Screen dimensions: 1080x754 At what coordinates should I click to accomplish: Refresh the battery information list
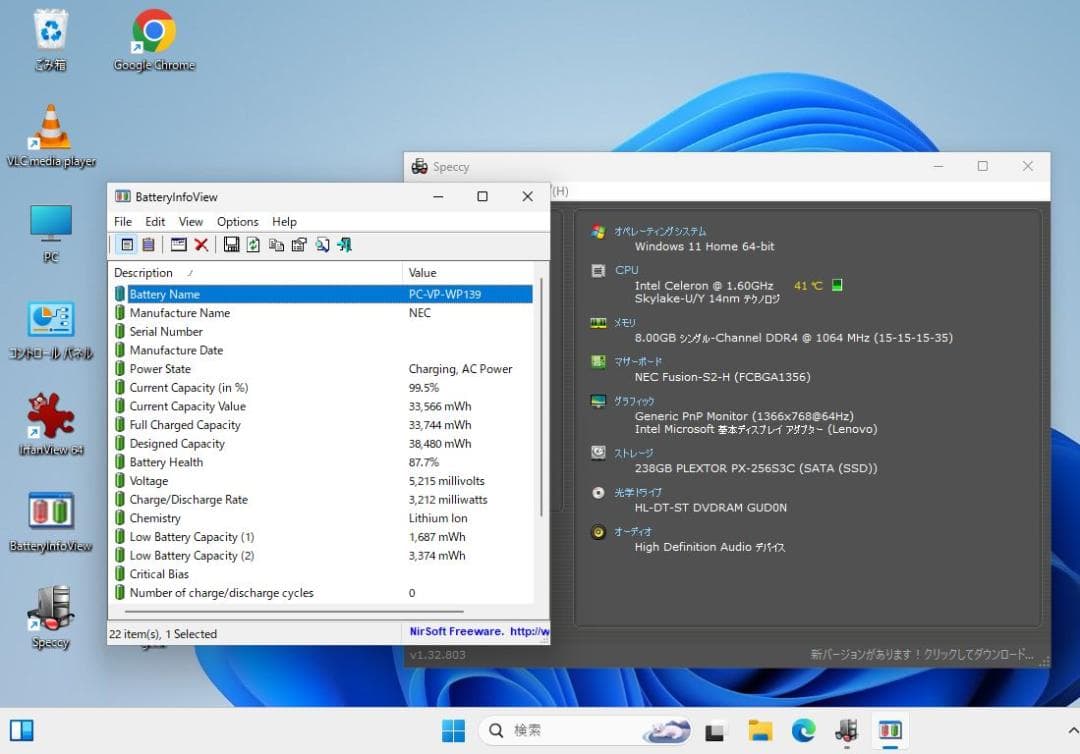[252, 244]
